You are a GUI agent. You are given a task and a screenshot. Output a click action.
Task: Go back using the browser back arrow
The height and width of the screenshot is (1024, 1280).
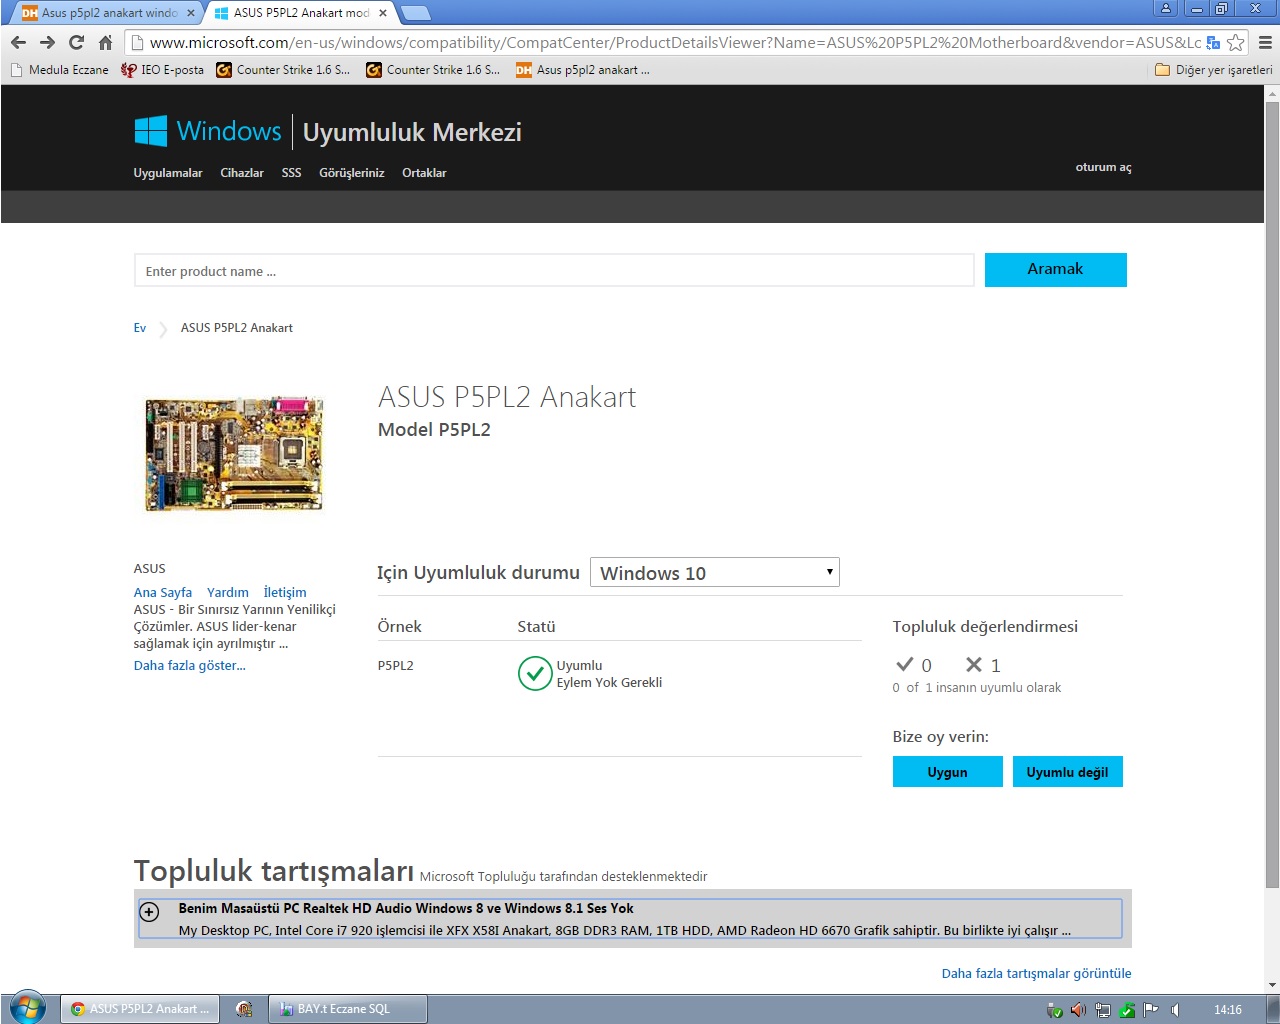[x=18, y=42]
